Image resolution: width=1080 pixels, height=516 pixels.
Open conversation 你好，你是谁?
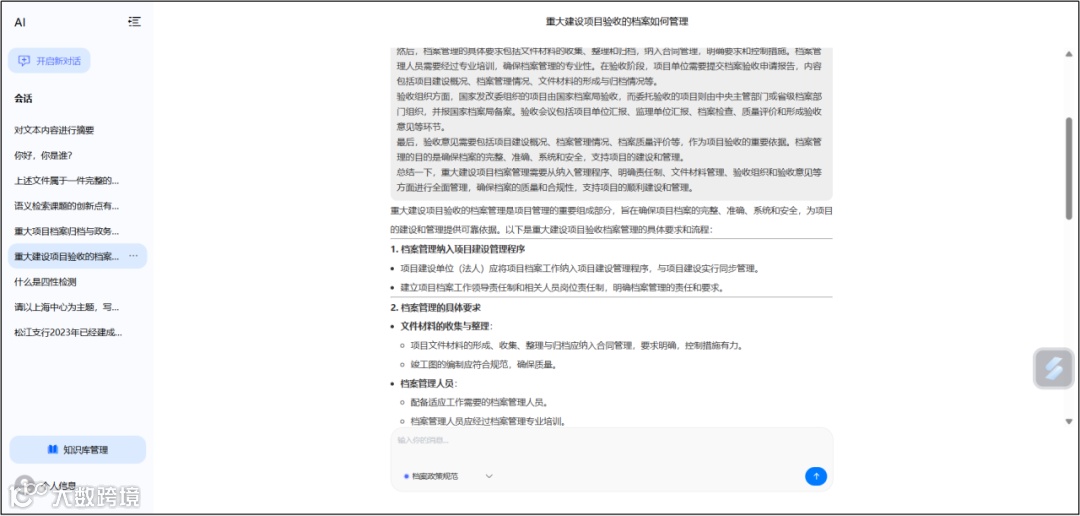[x=43, y=156]
